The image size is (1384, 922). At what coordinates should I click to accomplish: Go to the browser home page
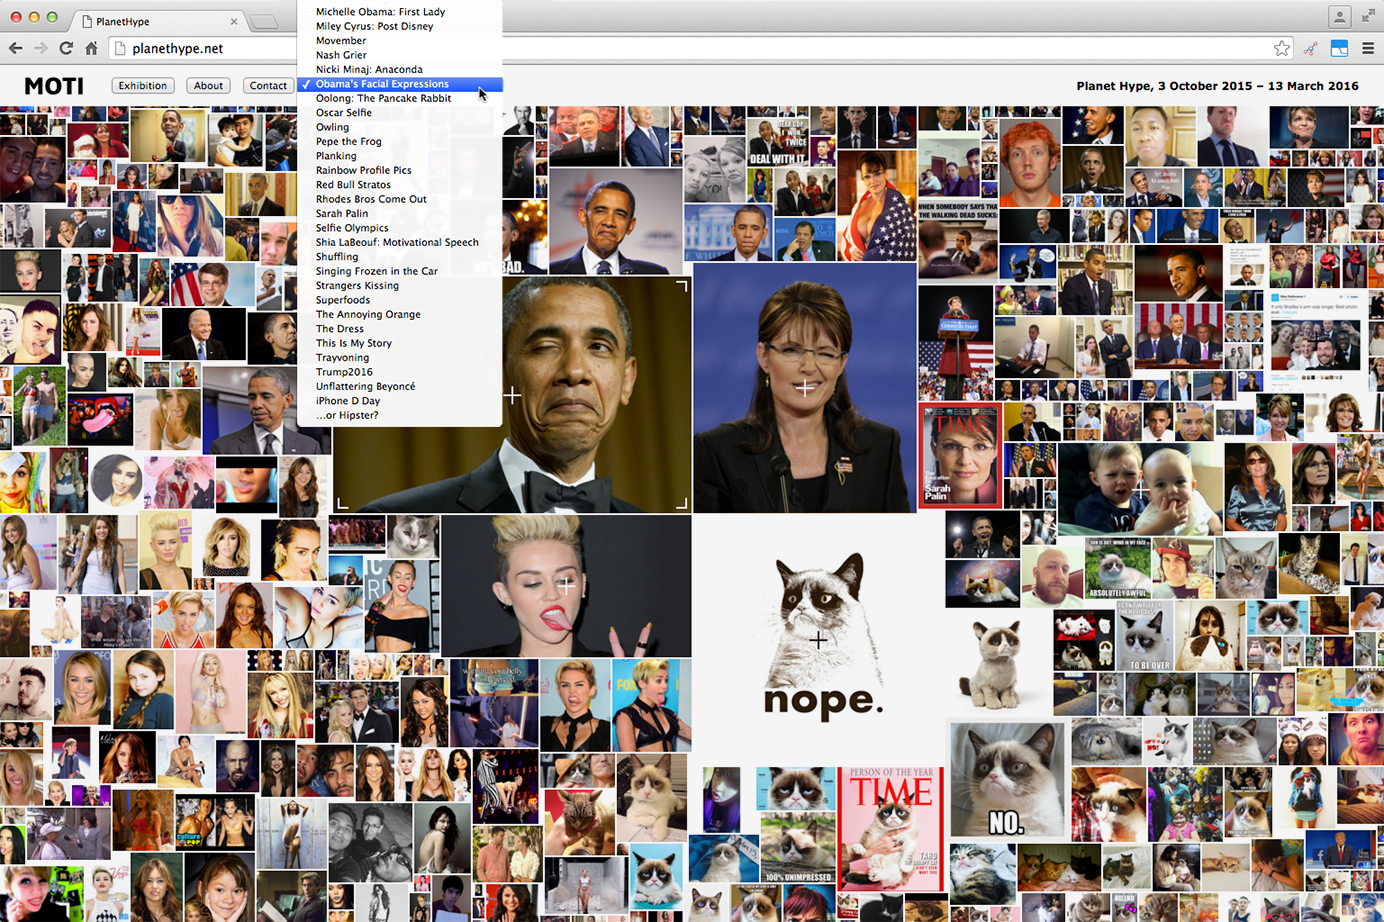(x=91, y=48)
